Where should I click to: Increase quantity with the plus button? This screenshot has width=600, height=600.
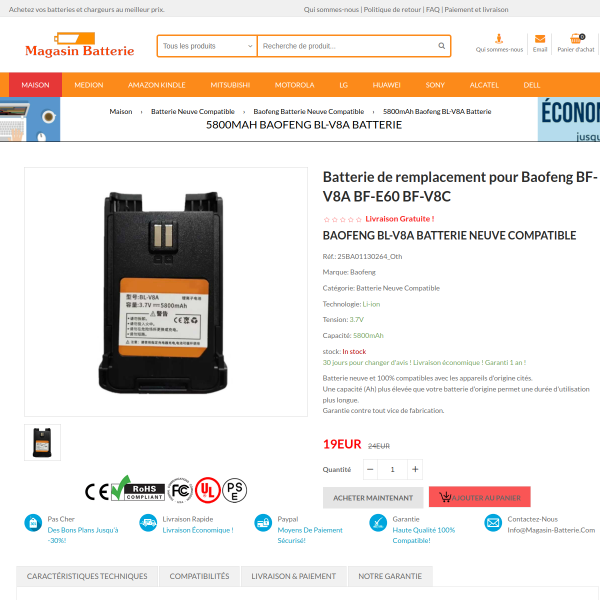pyautogui.click(x=415, y=470)
